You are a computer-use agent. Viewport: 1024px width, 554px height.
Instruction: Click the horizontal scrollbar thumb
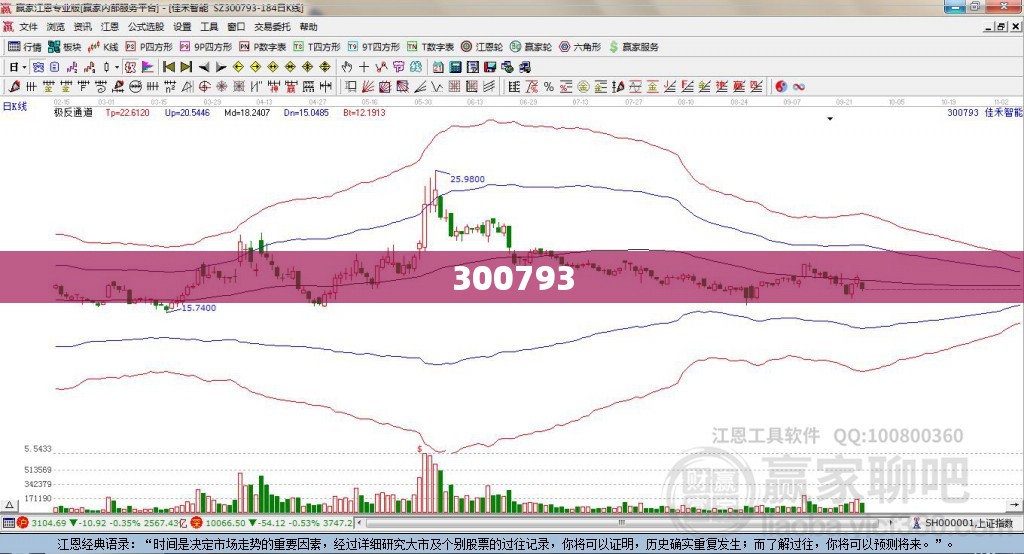coord(621,523)
